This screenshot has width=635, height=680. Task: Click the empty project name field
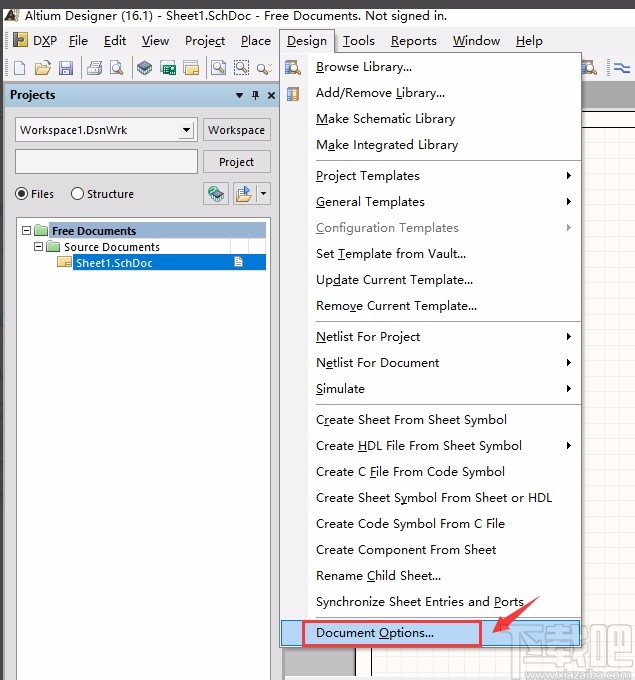tap(106, 162)
